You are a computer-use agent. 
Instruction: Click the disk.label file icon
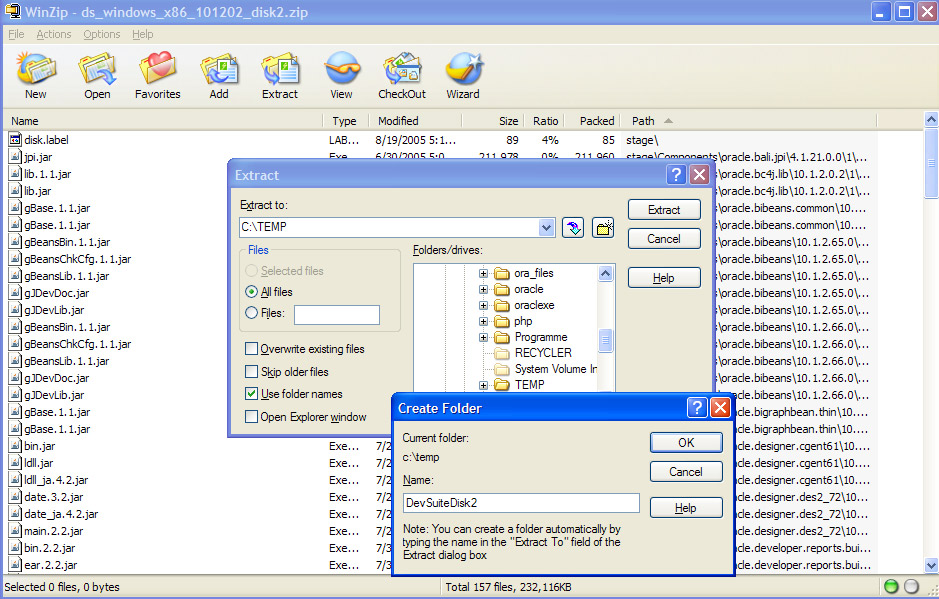pos(15,140)
